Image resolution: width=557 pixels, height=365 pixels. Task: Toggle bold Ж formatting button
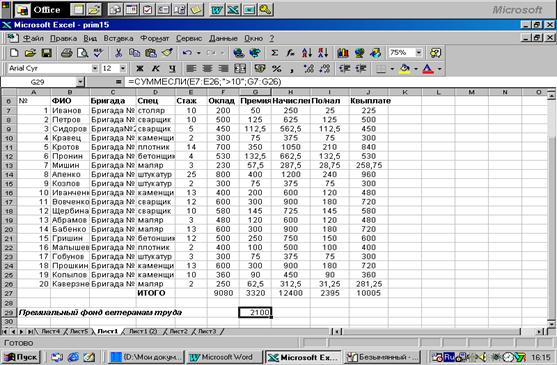tap(140, 69)
